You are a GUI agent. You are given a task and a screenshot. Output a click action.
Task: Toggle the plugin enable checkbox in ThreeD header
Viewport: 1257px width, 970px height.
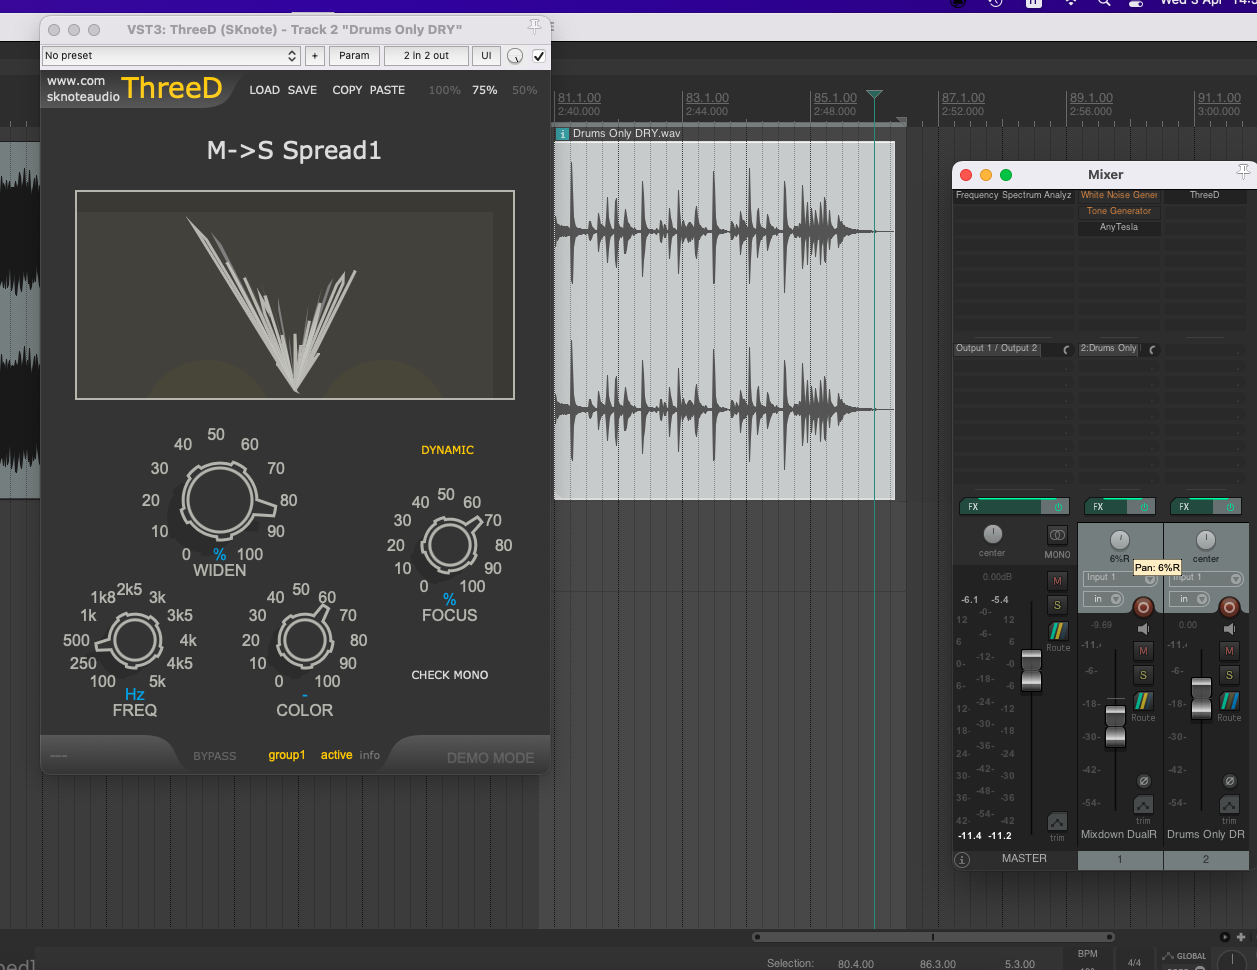[539, 56]
